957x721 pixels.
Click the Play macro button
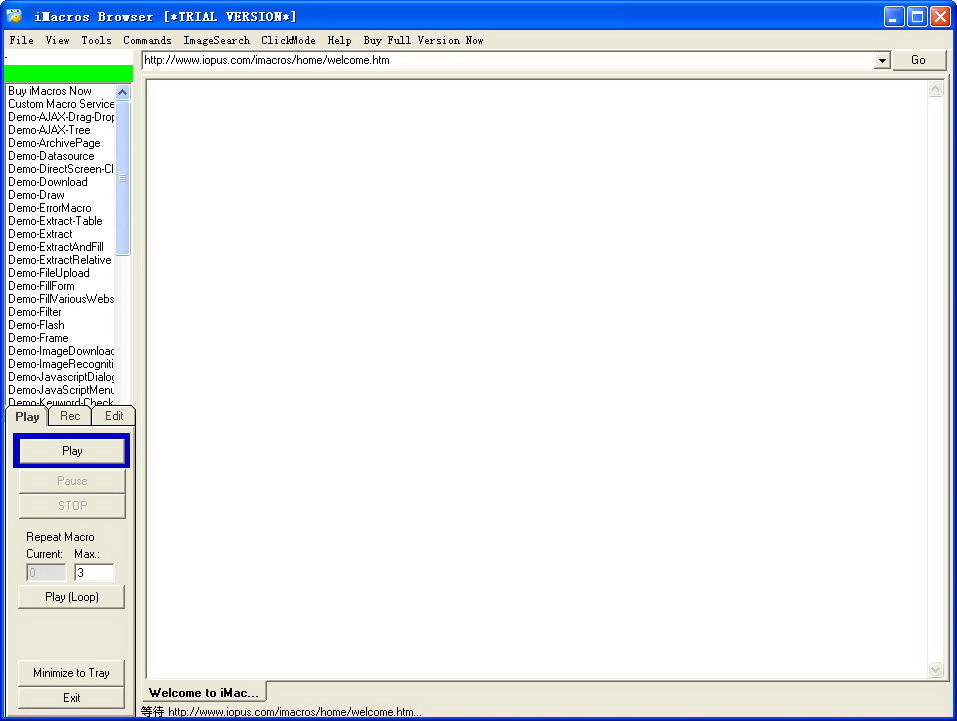(x=72, y=451)
